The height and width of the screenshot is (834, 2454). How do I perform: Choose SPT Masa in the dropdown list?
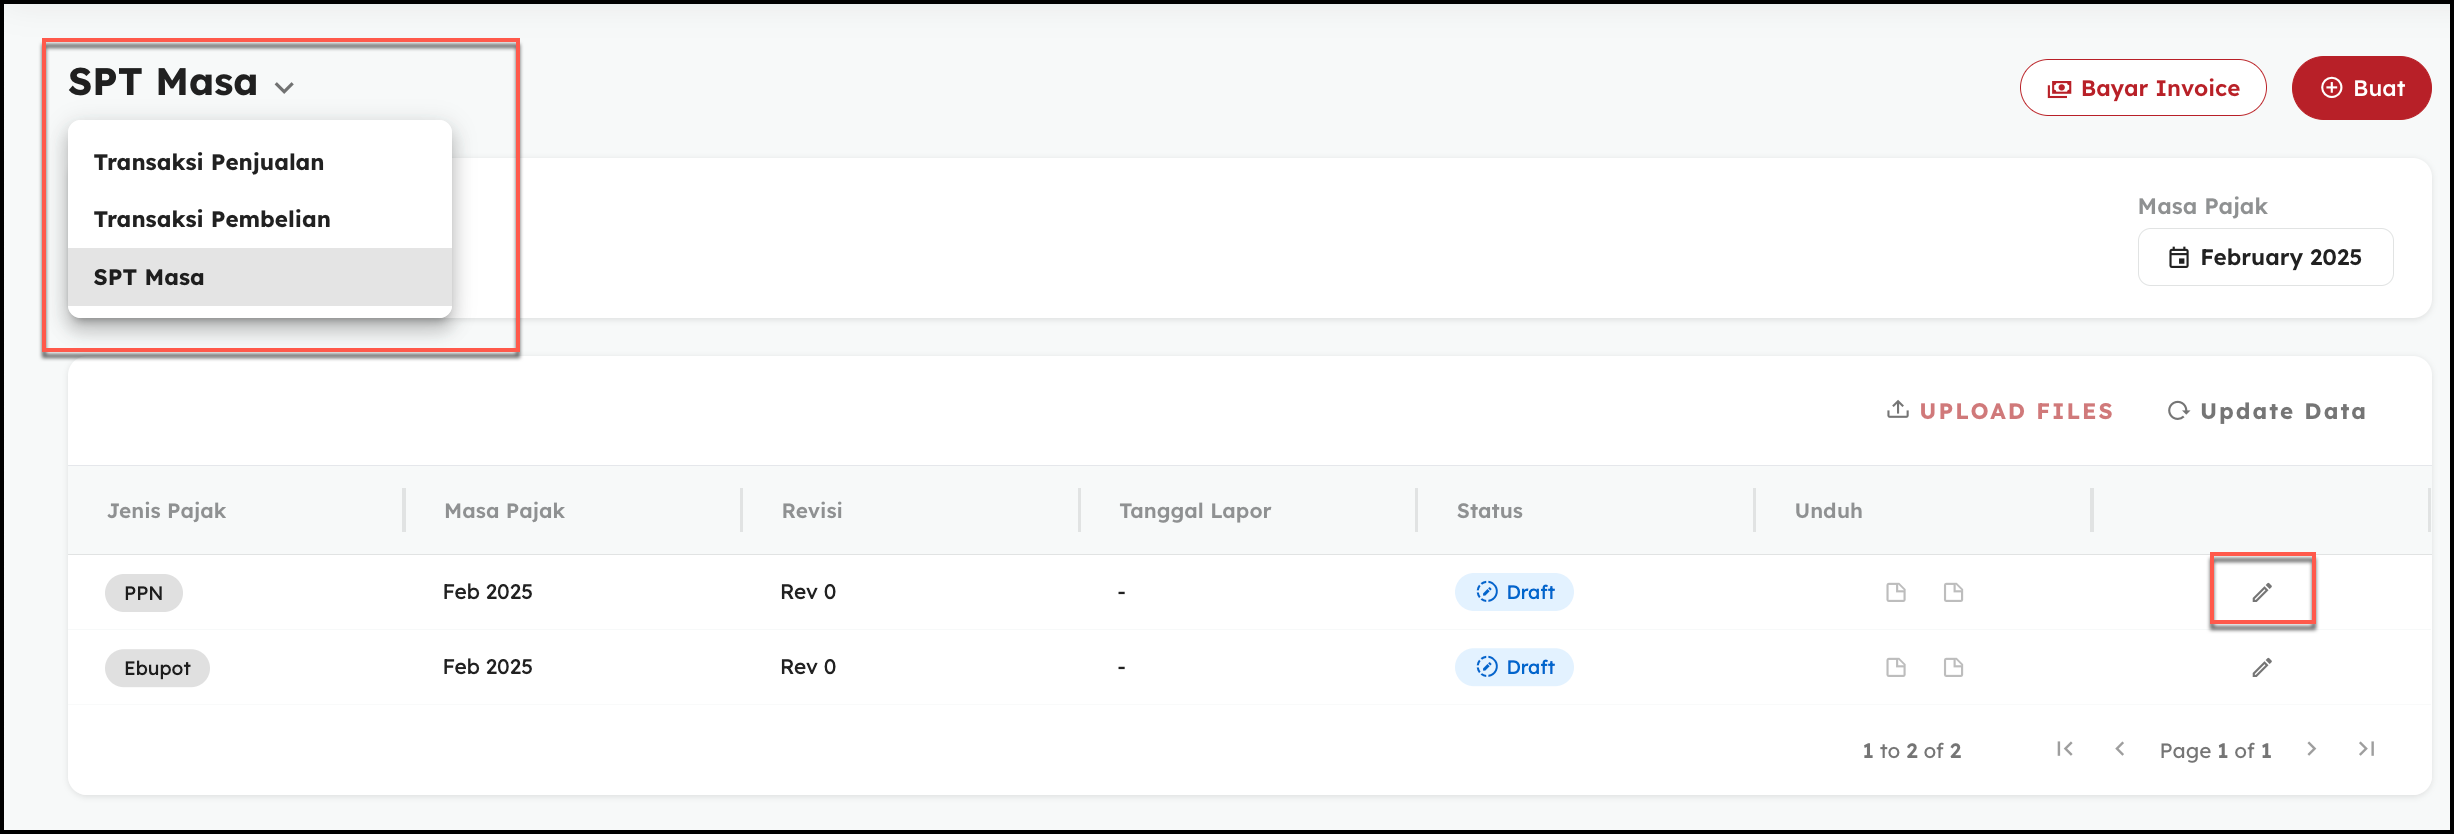tap(149, 277)
